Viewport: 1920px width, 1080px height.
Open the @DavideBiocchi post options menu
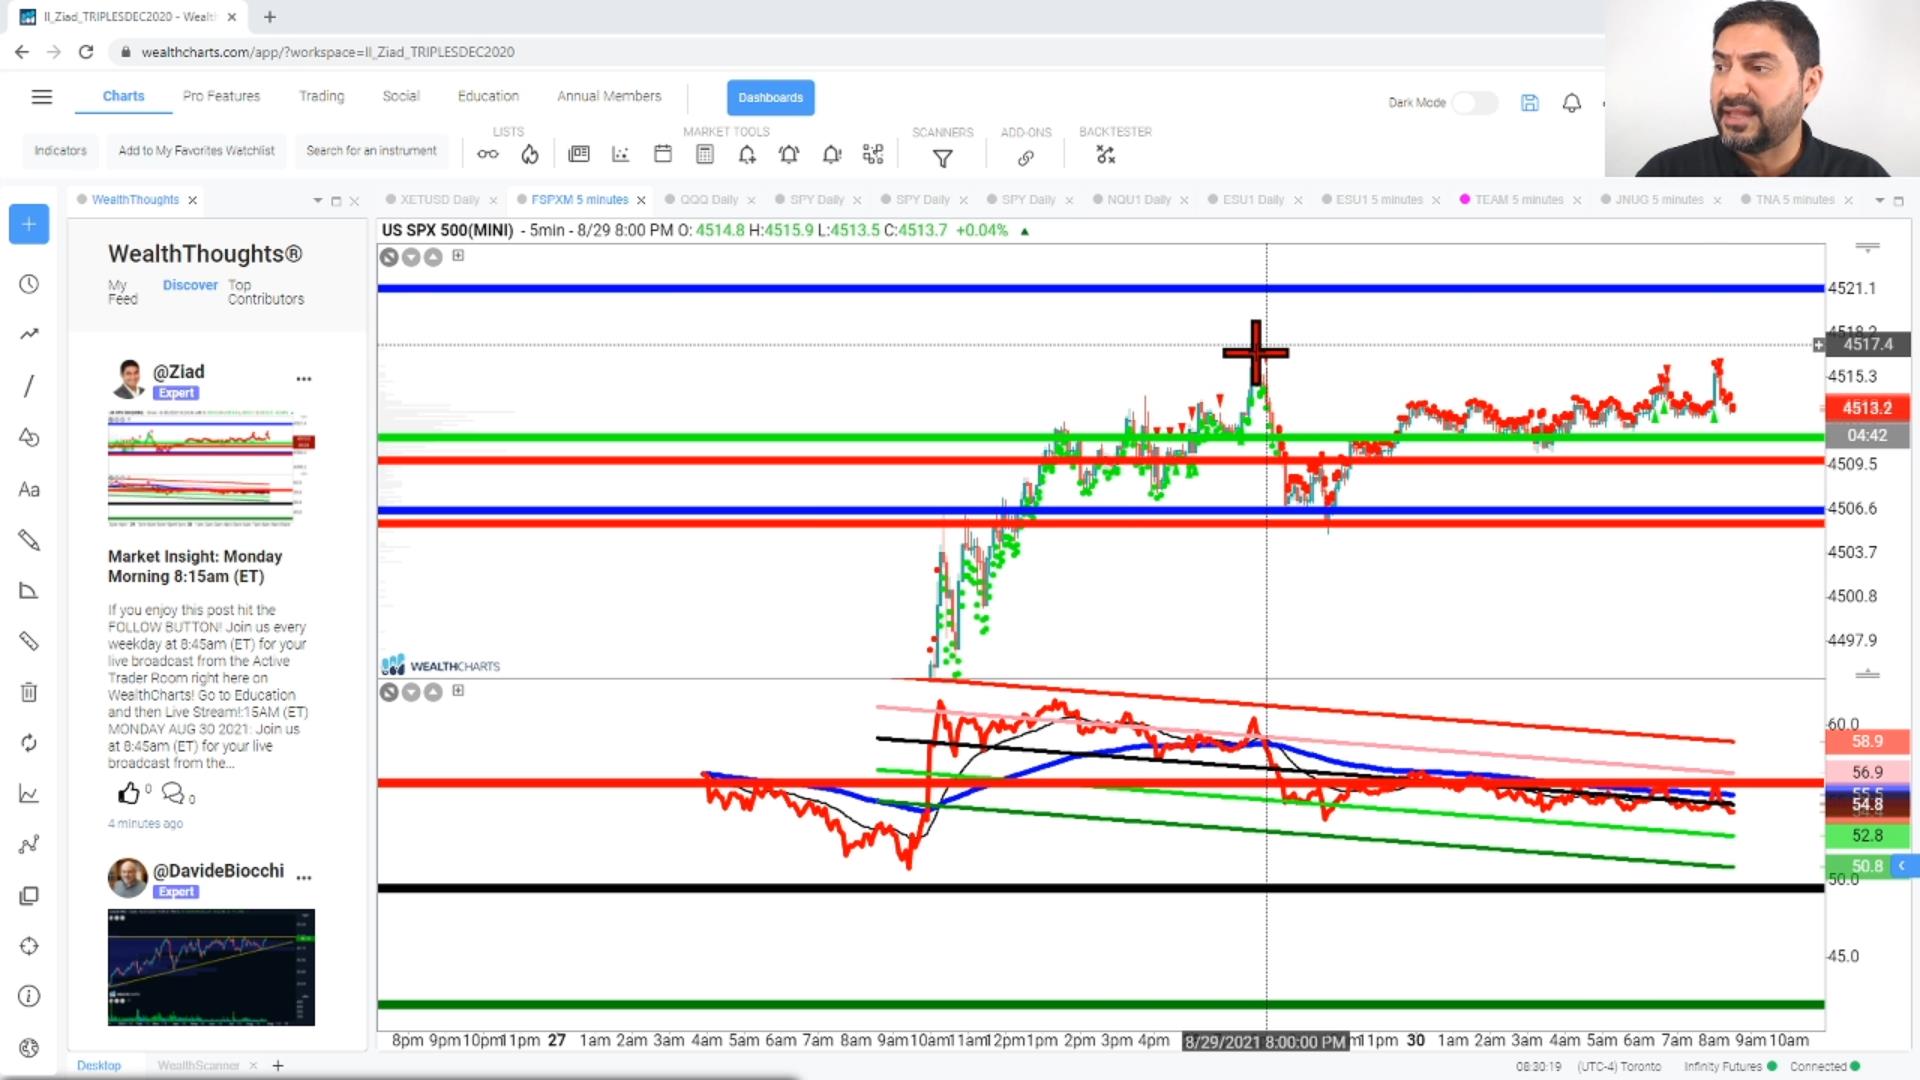(304, 877)
